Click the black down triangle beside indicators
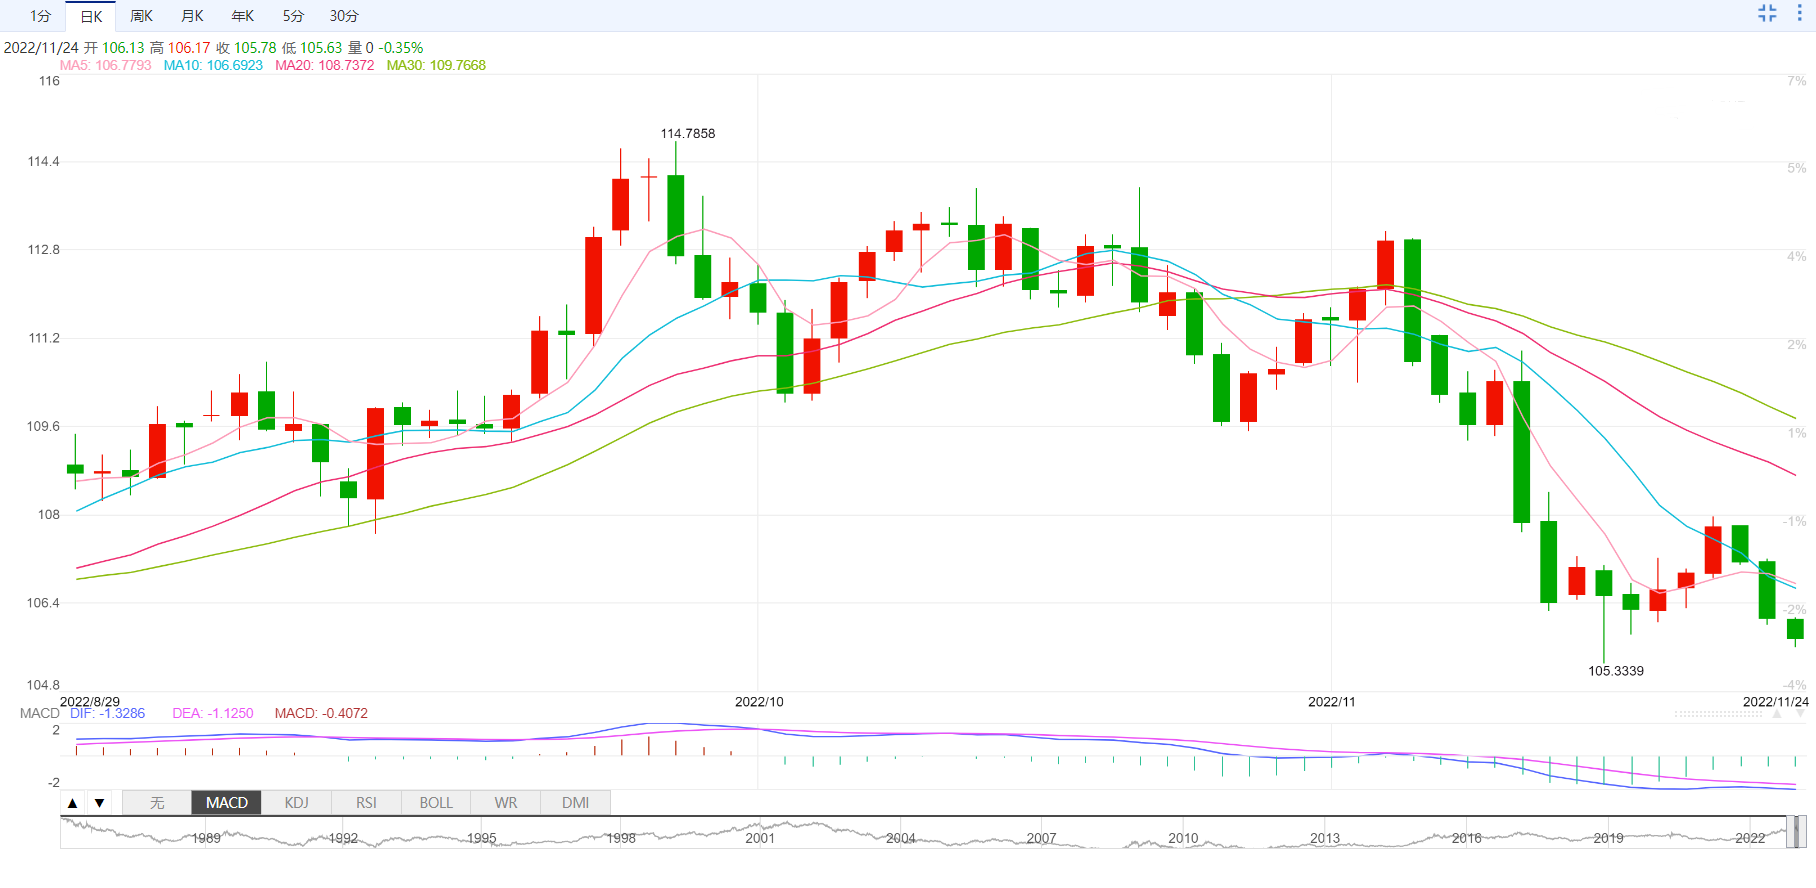1816x888 pixels. pyautogui.click(x=99, y=803)
